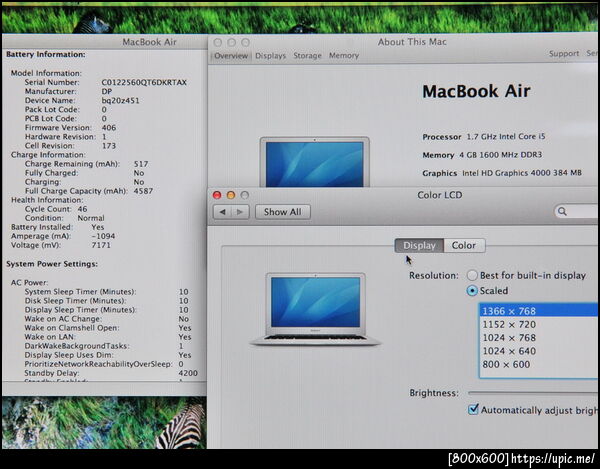Click the forward arrow in Color LCD toolbar
The width and height of the screenshot is (600, 469).
click(240, 212)
